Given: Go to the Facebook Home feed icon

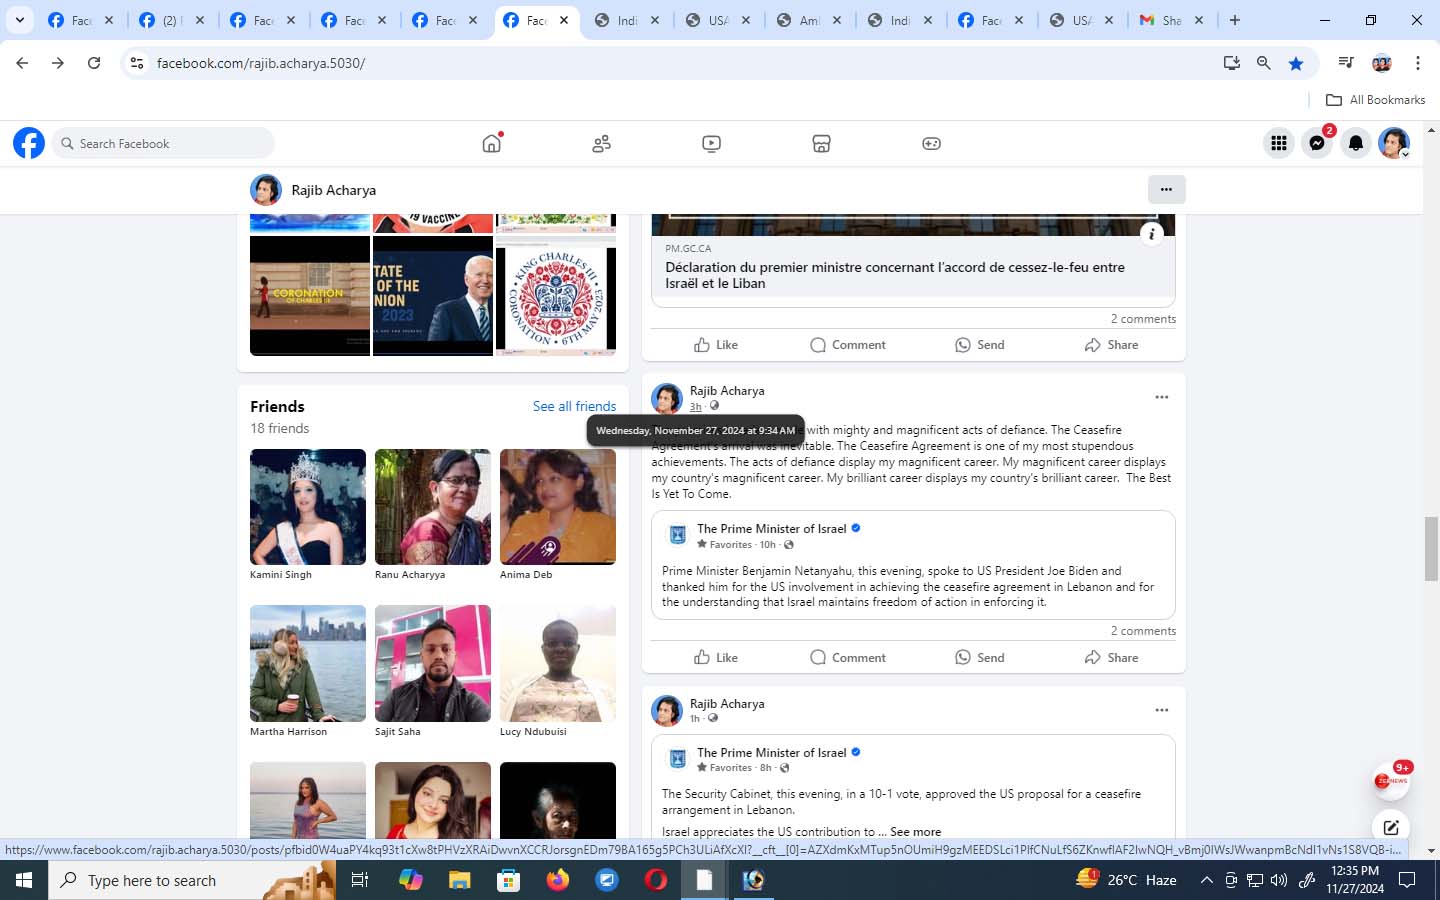Looking at the screenshot, I should (491, 143).
